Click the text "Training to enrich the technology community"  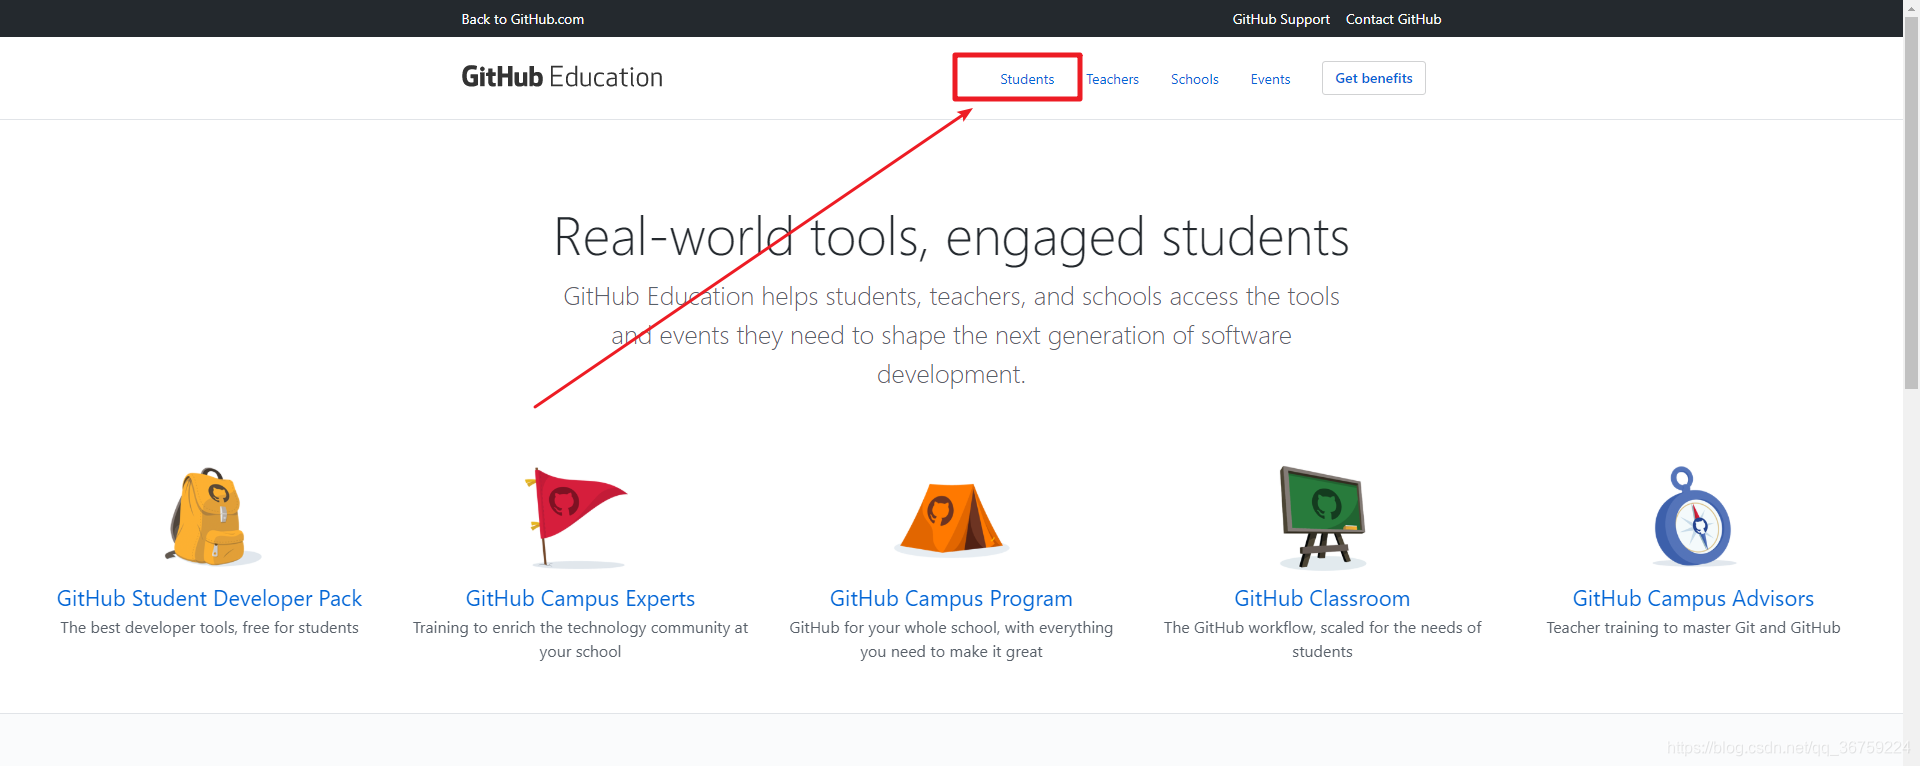point(572,628)
